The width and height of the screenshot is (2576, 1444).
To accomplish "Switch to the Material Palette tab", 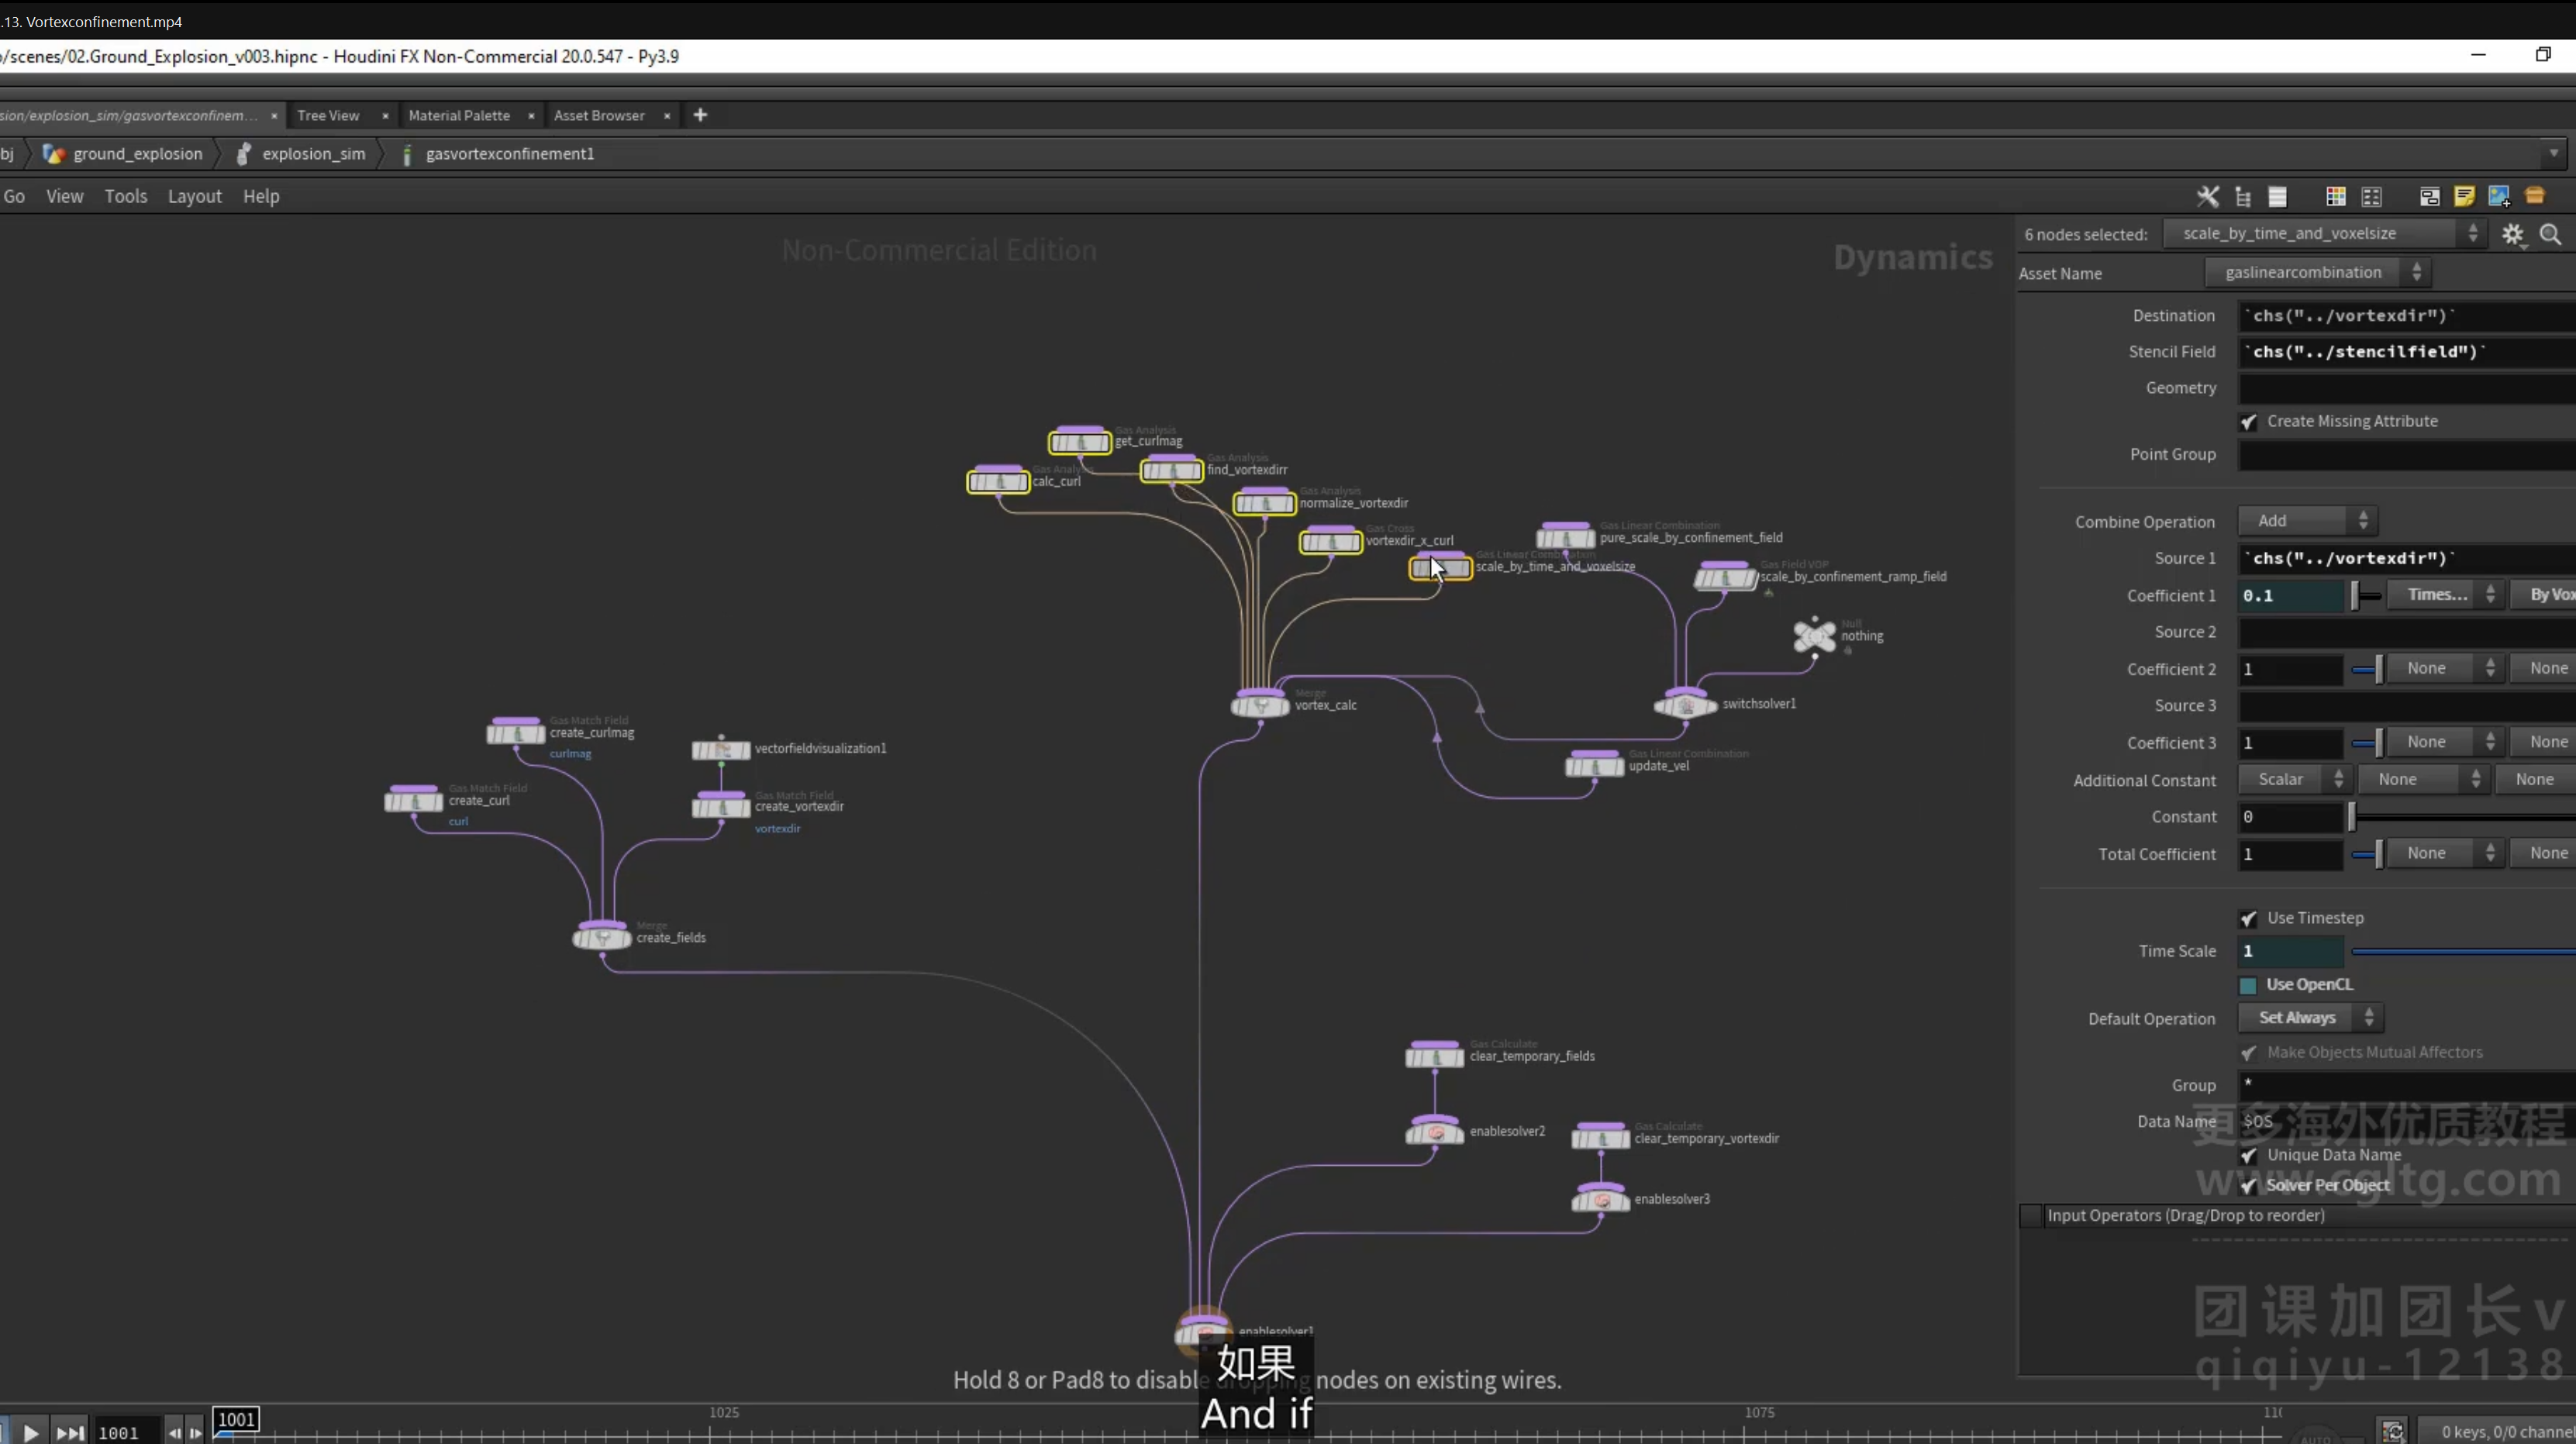I will [459, 115].
